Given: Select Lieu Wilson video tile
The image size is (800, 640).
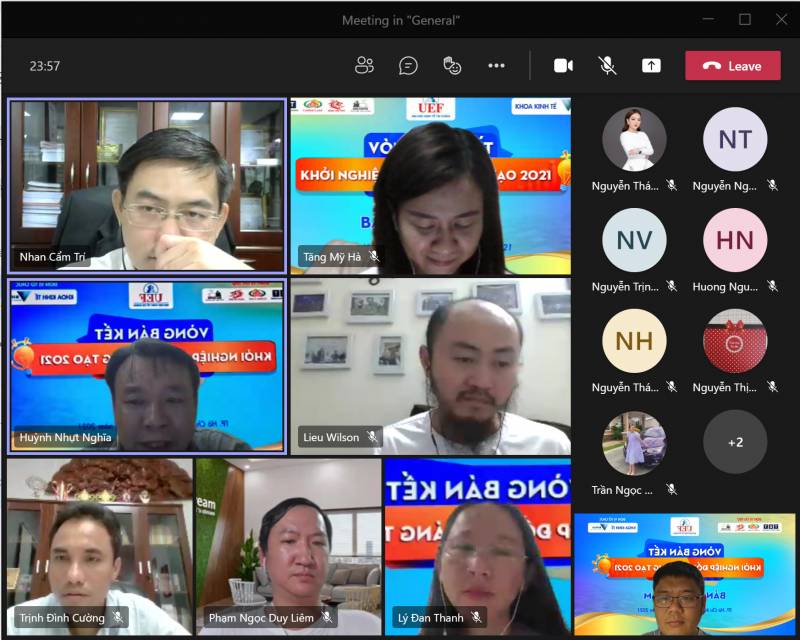Looking at the screenshot, I should point(430,365).
